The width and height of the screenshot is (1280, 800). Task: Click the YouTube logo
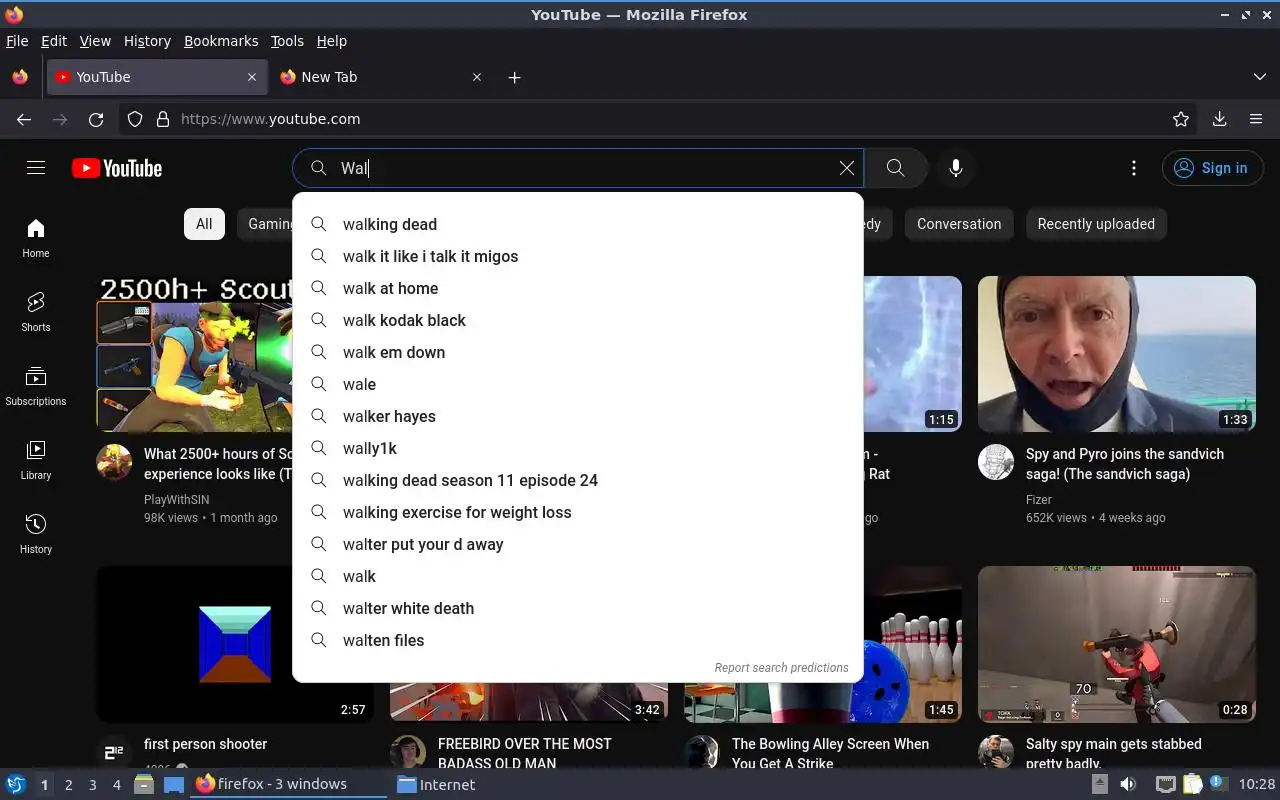click(117, 168)
